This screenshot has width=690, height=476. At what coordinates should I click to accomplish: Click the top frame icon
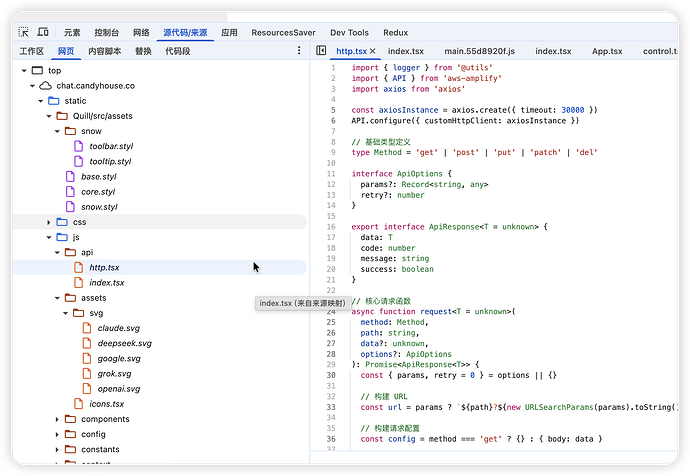pyautogui.click(x=38, y=70)
